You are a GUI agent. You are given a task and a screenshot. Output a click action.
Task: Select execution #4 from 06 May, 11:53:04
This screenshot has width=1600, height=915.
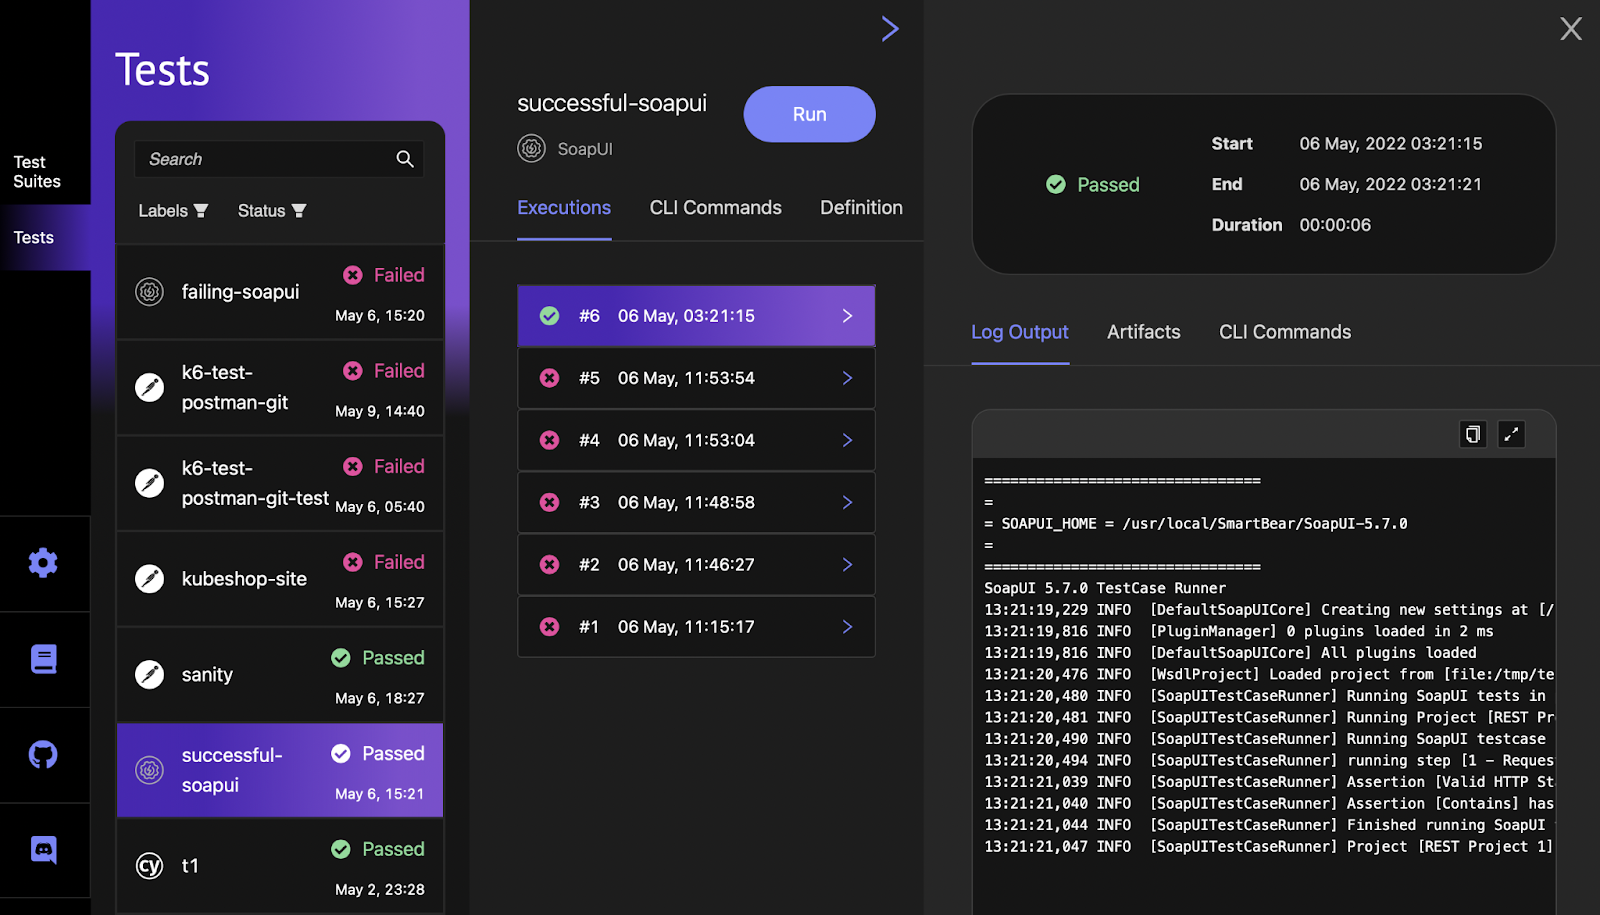coord(696,440)
